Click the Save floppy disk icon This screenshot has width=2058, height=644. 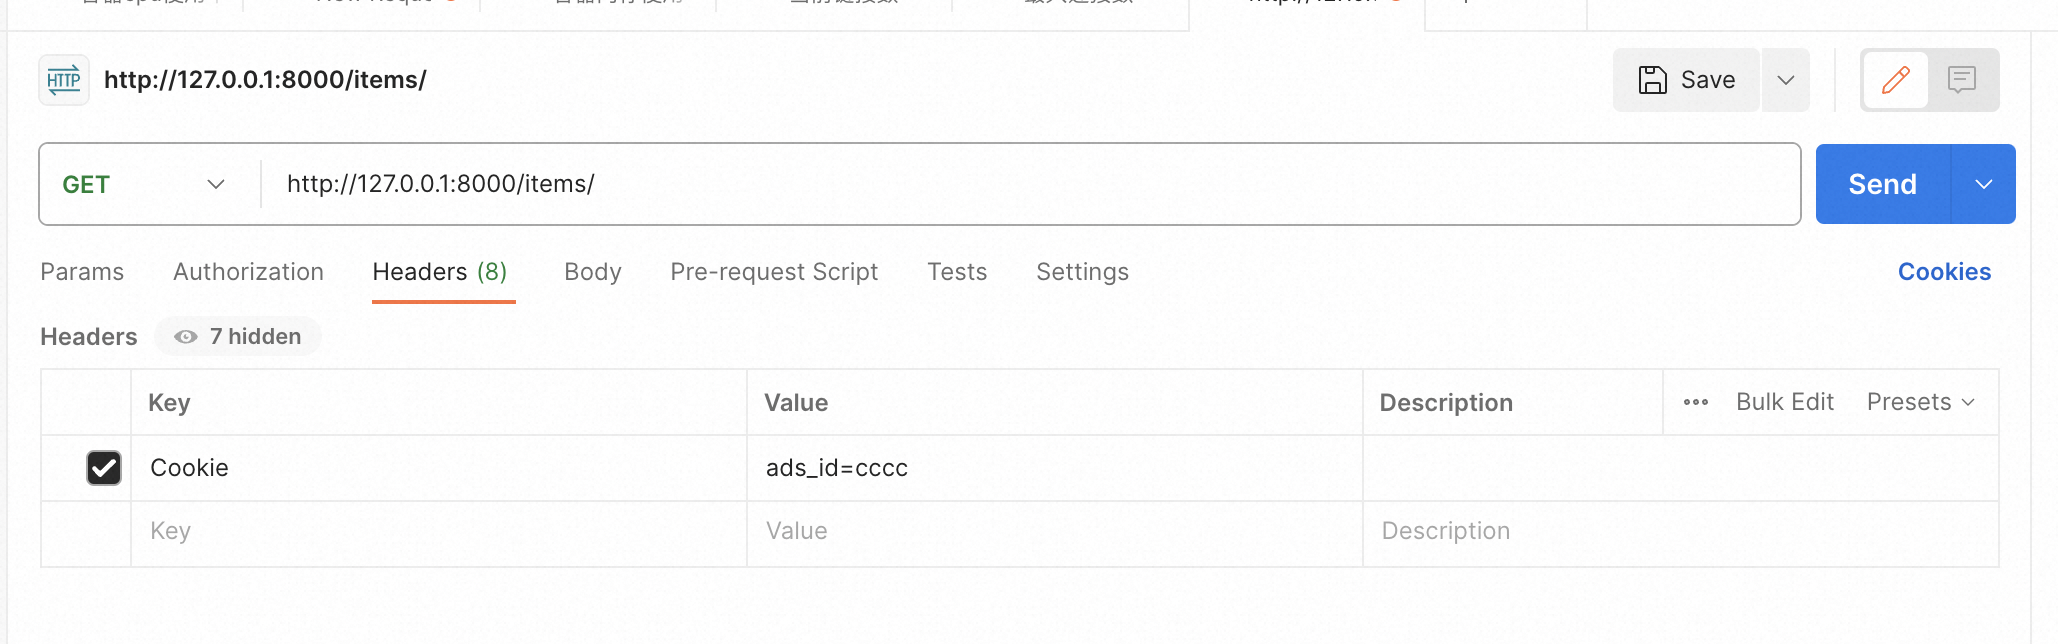click(x=1653, y=80)
